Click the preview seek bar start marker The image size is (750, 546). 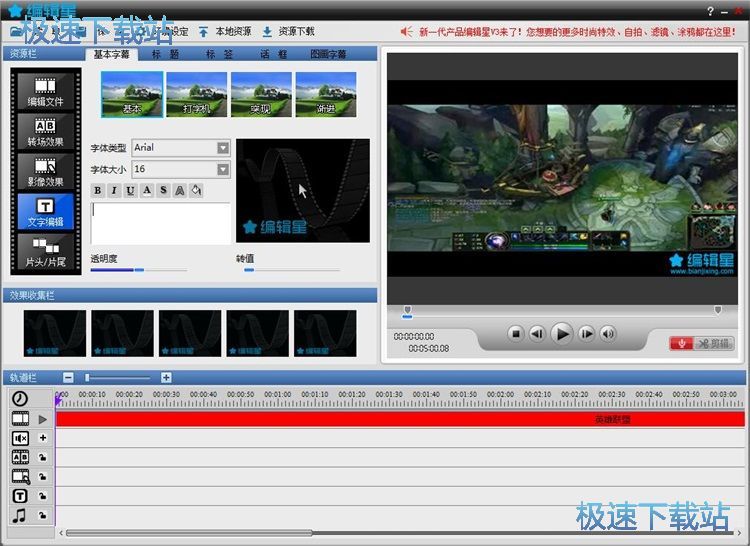tap(408, 310)
